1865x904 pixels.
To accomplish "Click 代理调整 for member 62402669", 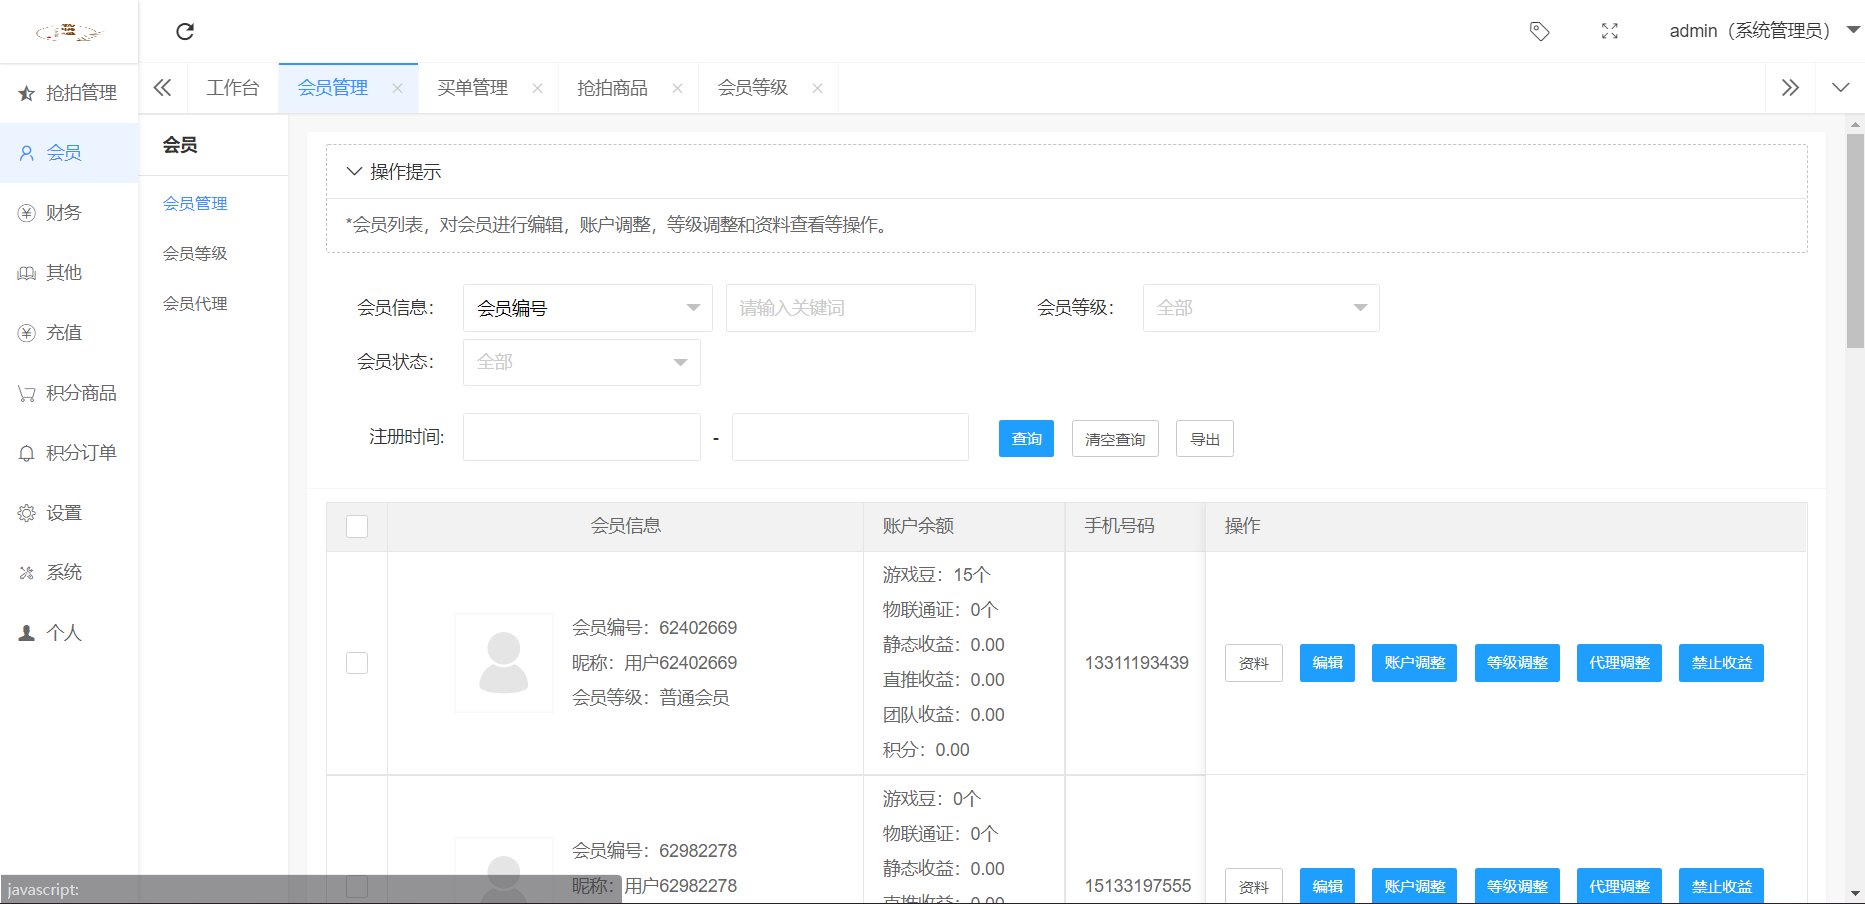I will pos(1619,663).
